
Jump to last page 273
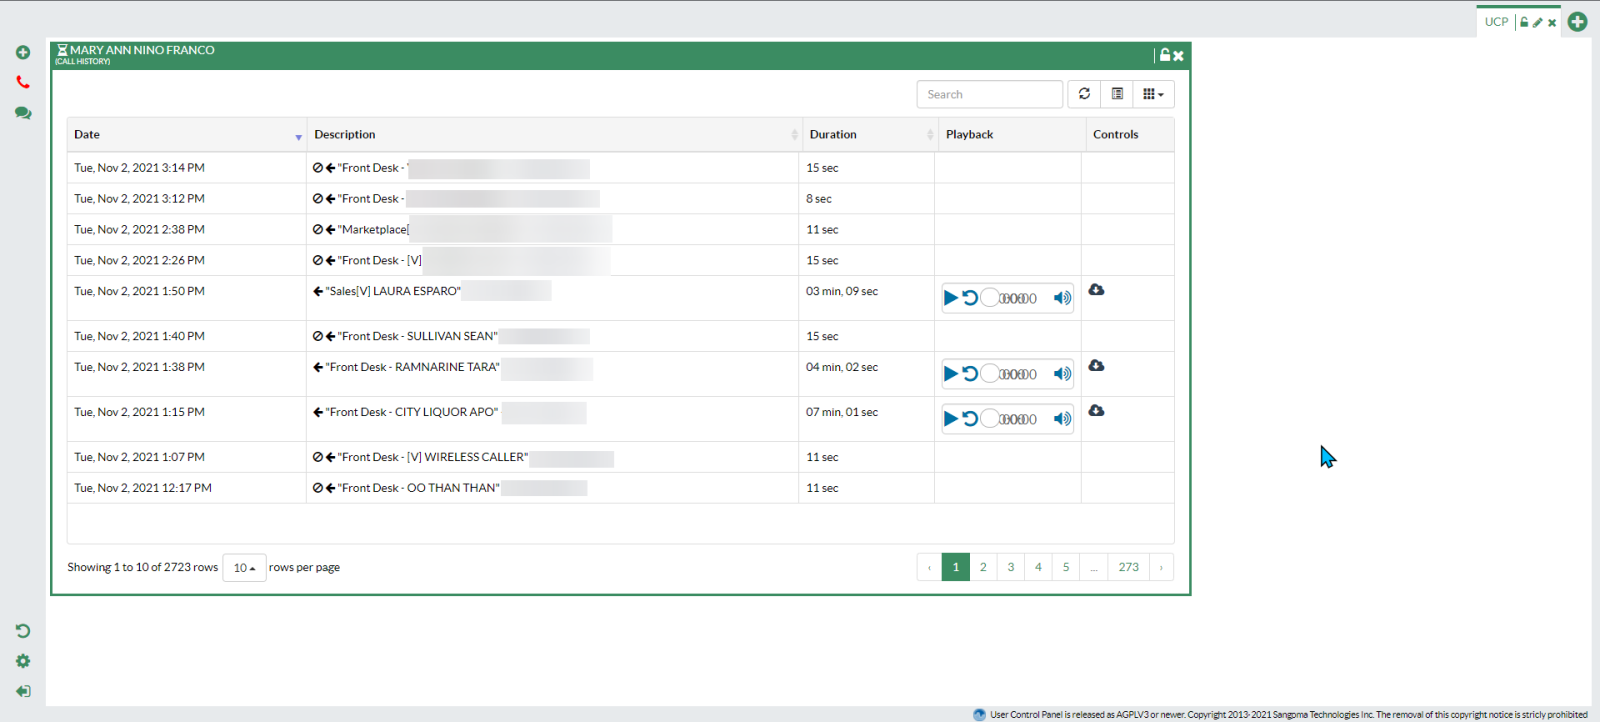1129,567
